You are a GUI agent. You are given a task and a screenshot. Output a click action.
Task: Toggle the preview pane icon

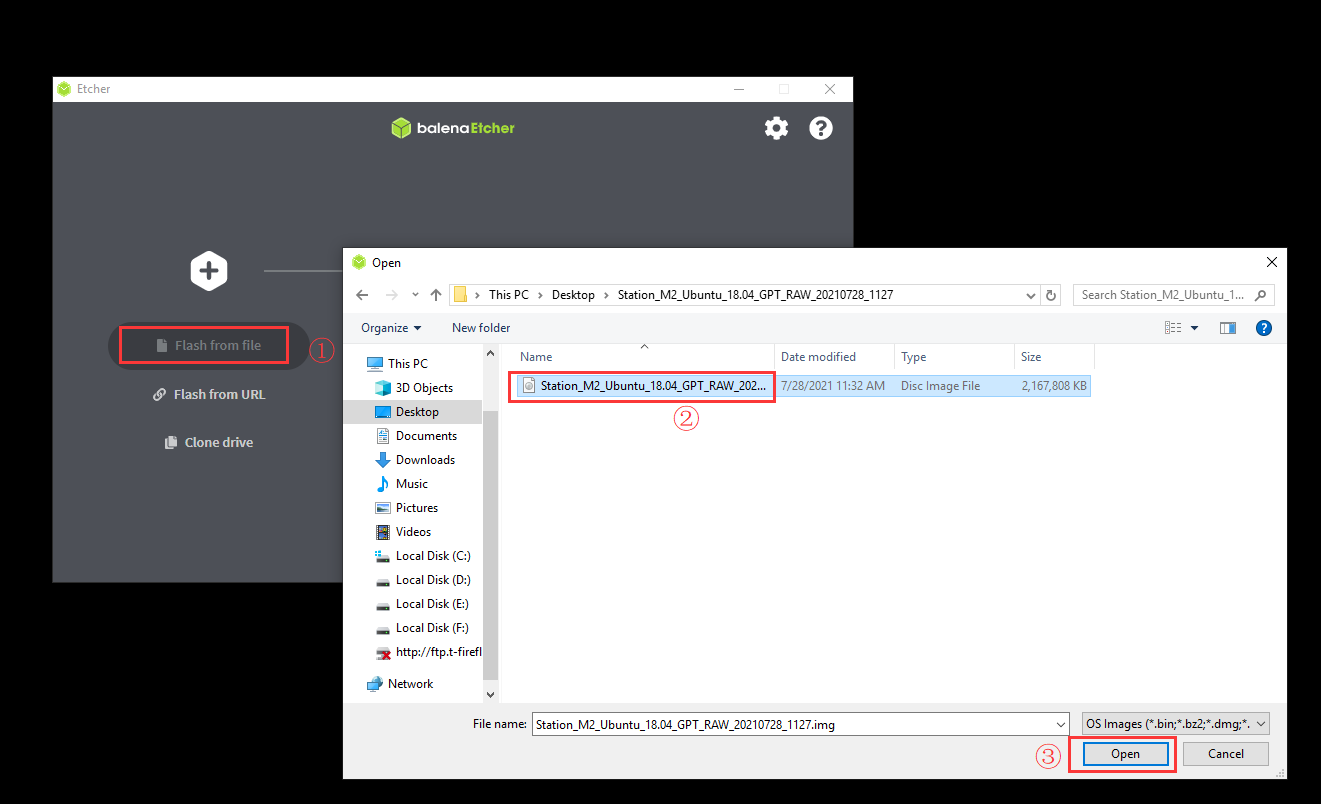pos(1228,328)
